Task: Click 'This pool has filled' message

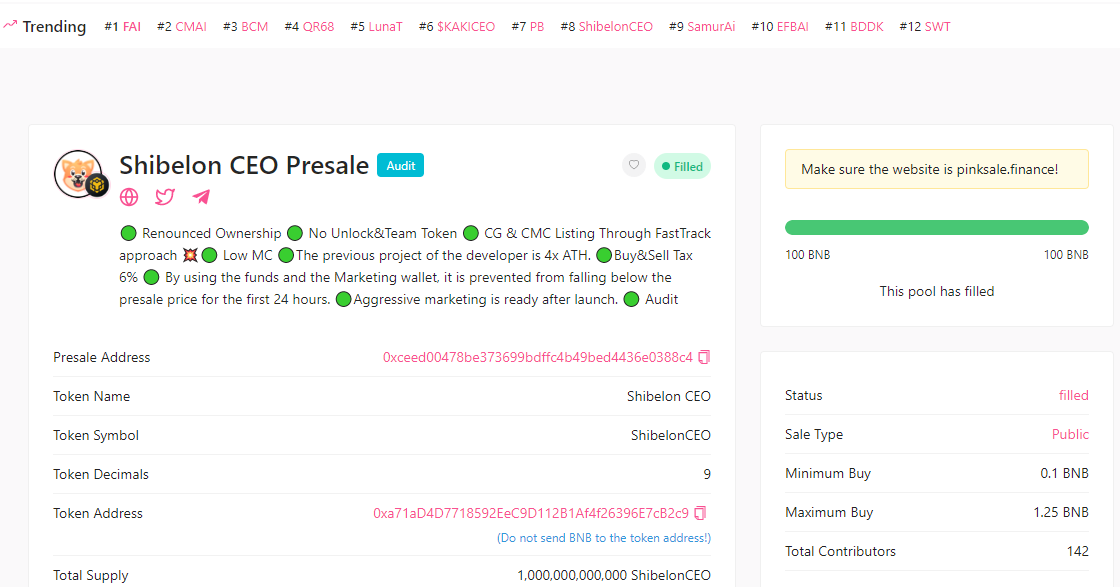Action: pos(936,291)
